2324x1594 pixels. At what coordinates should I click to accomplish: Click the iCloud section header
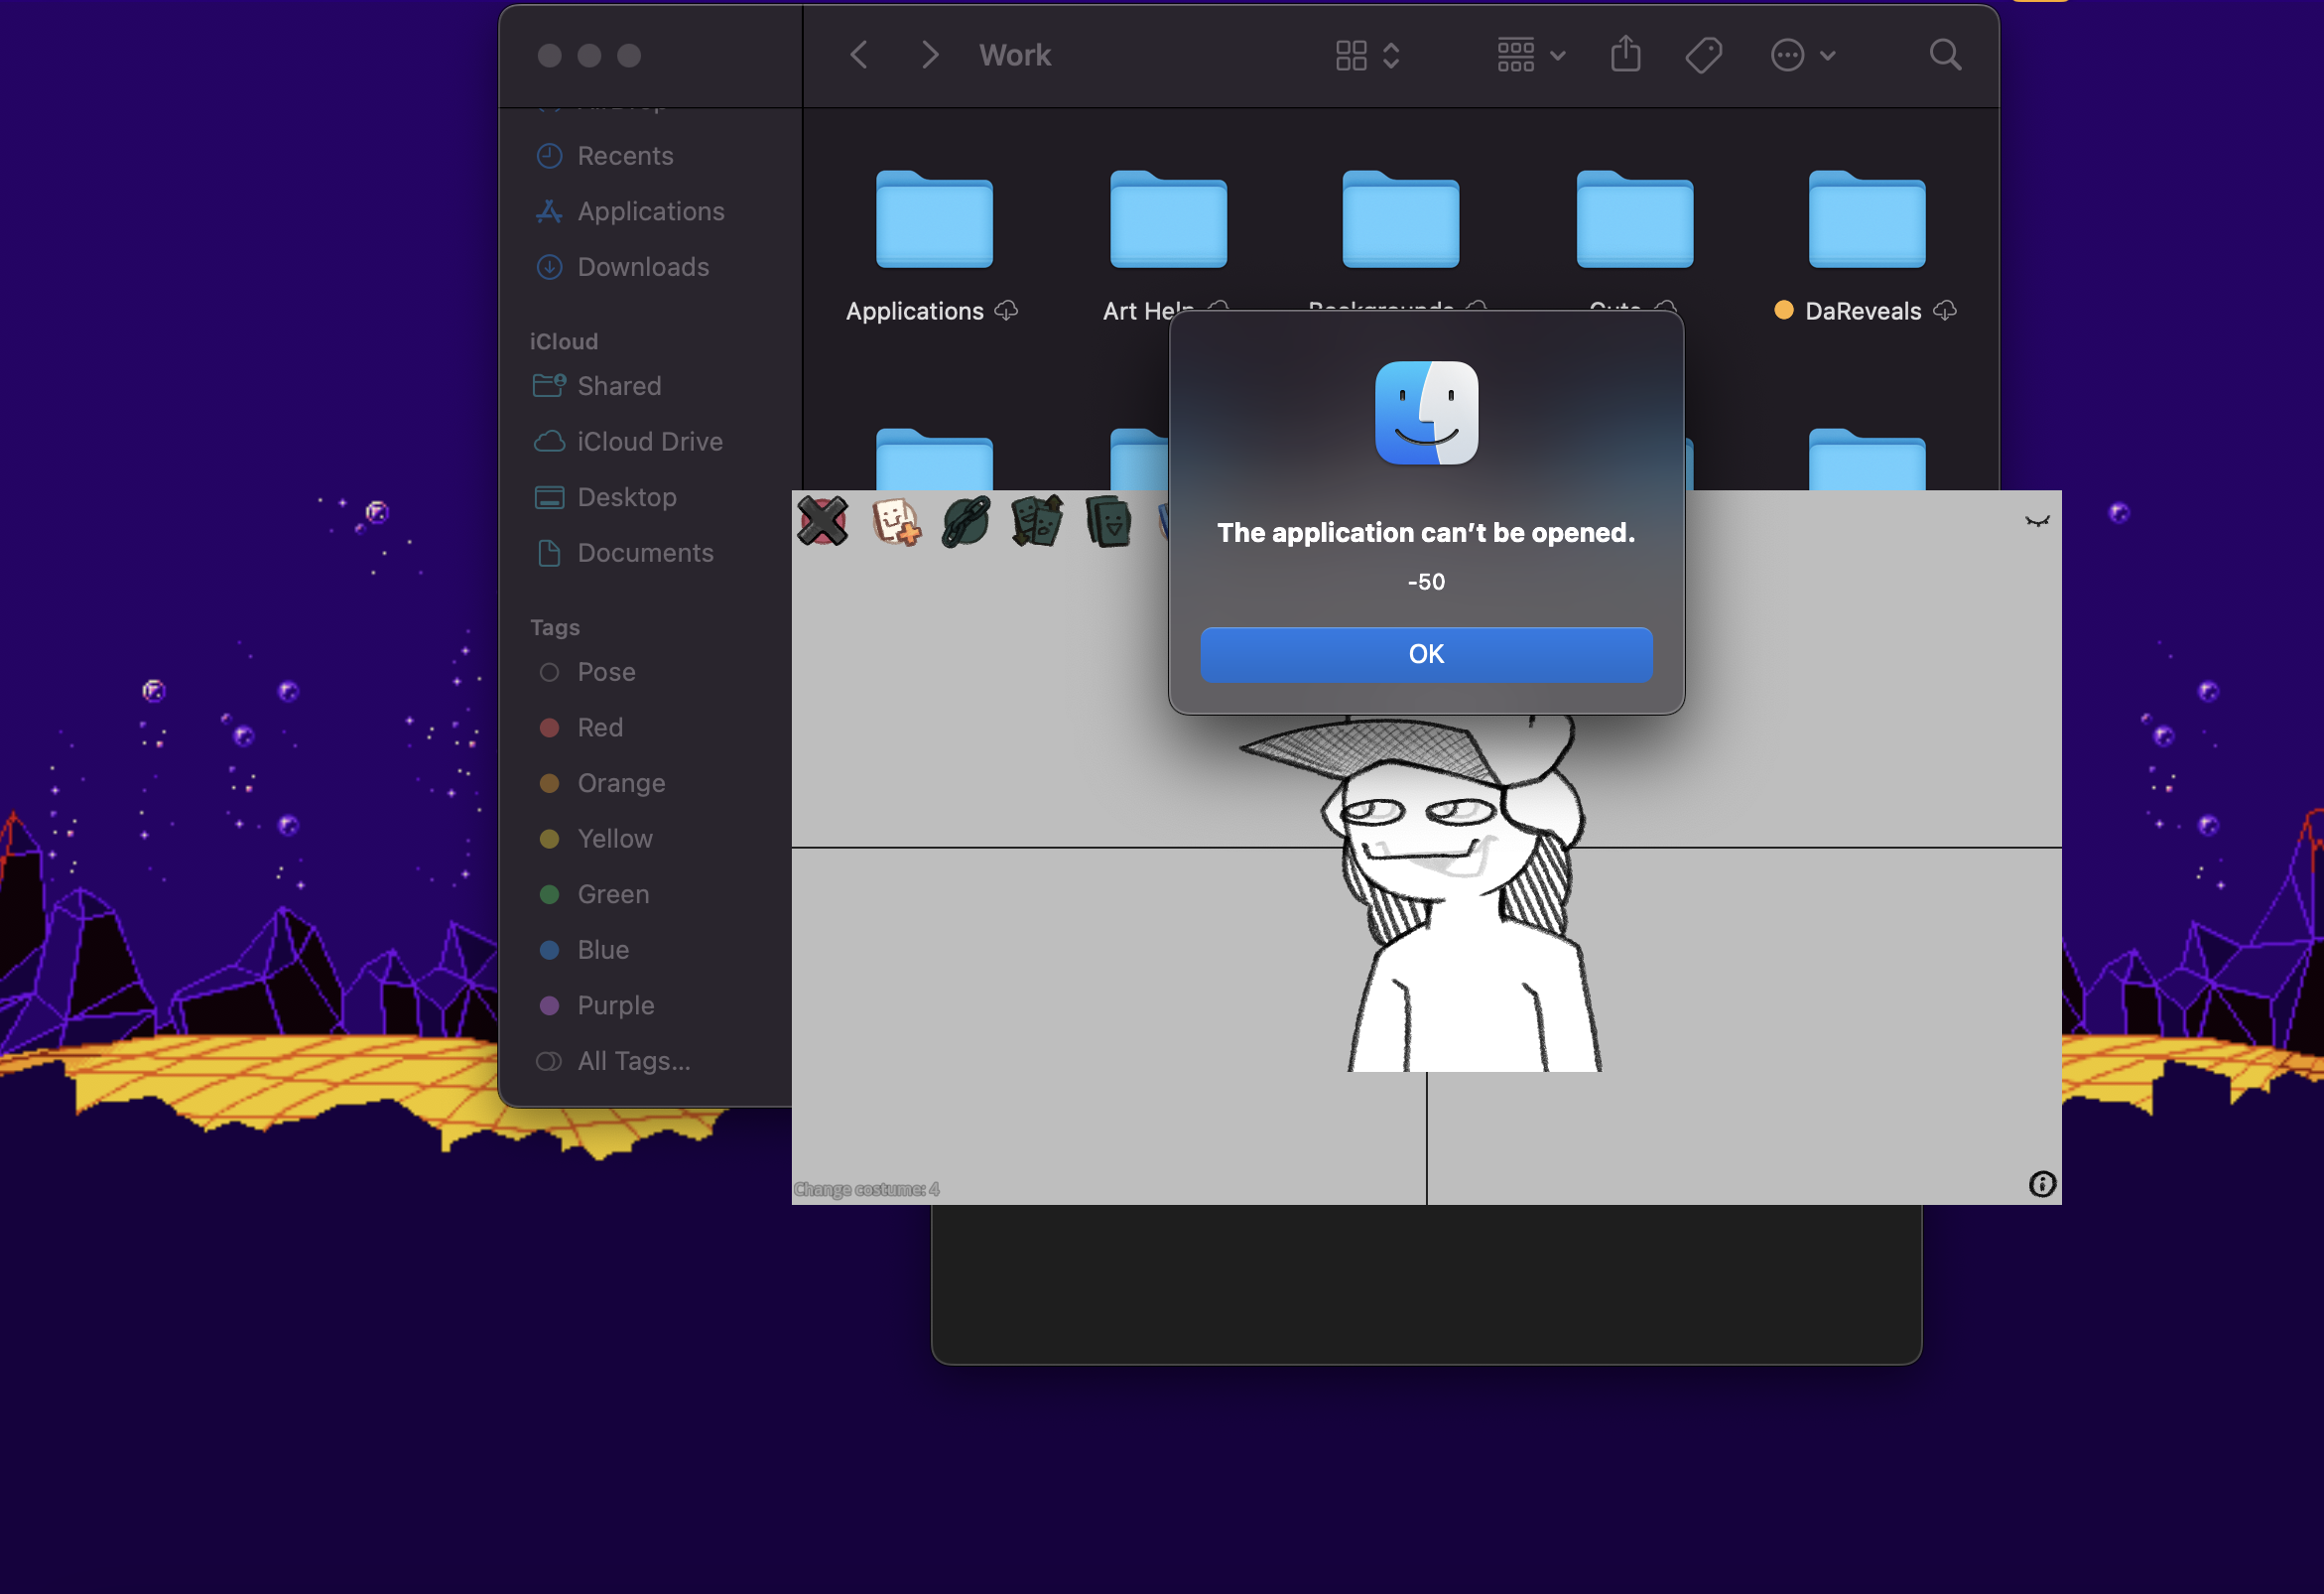(563, 342)
